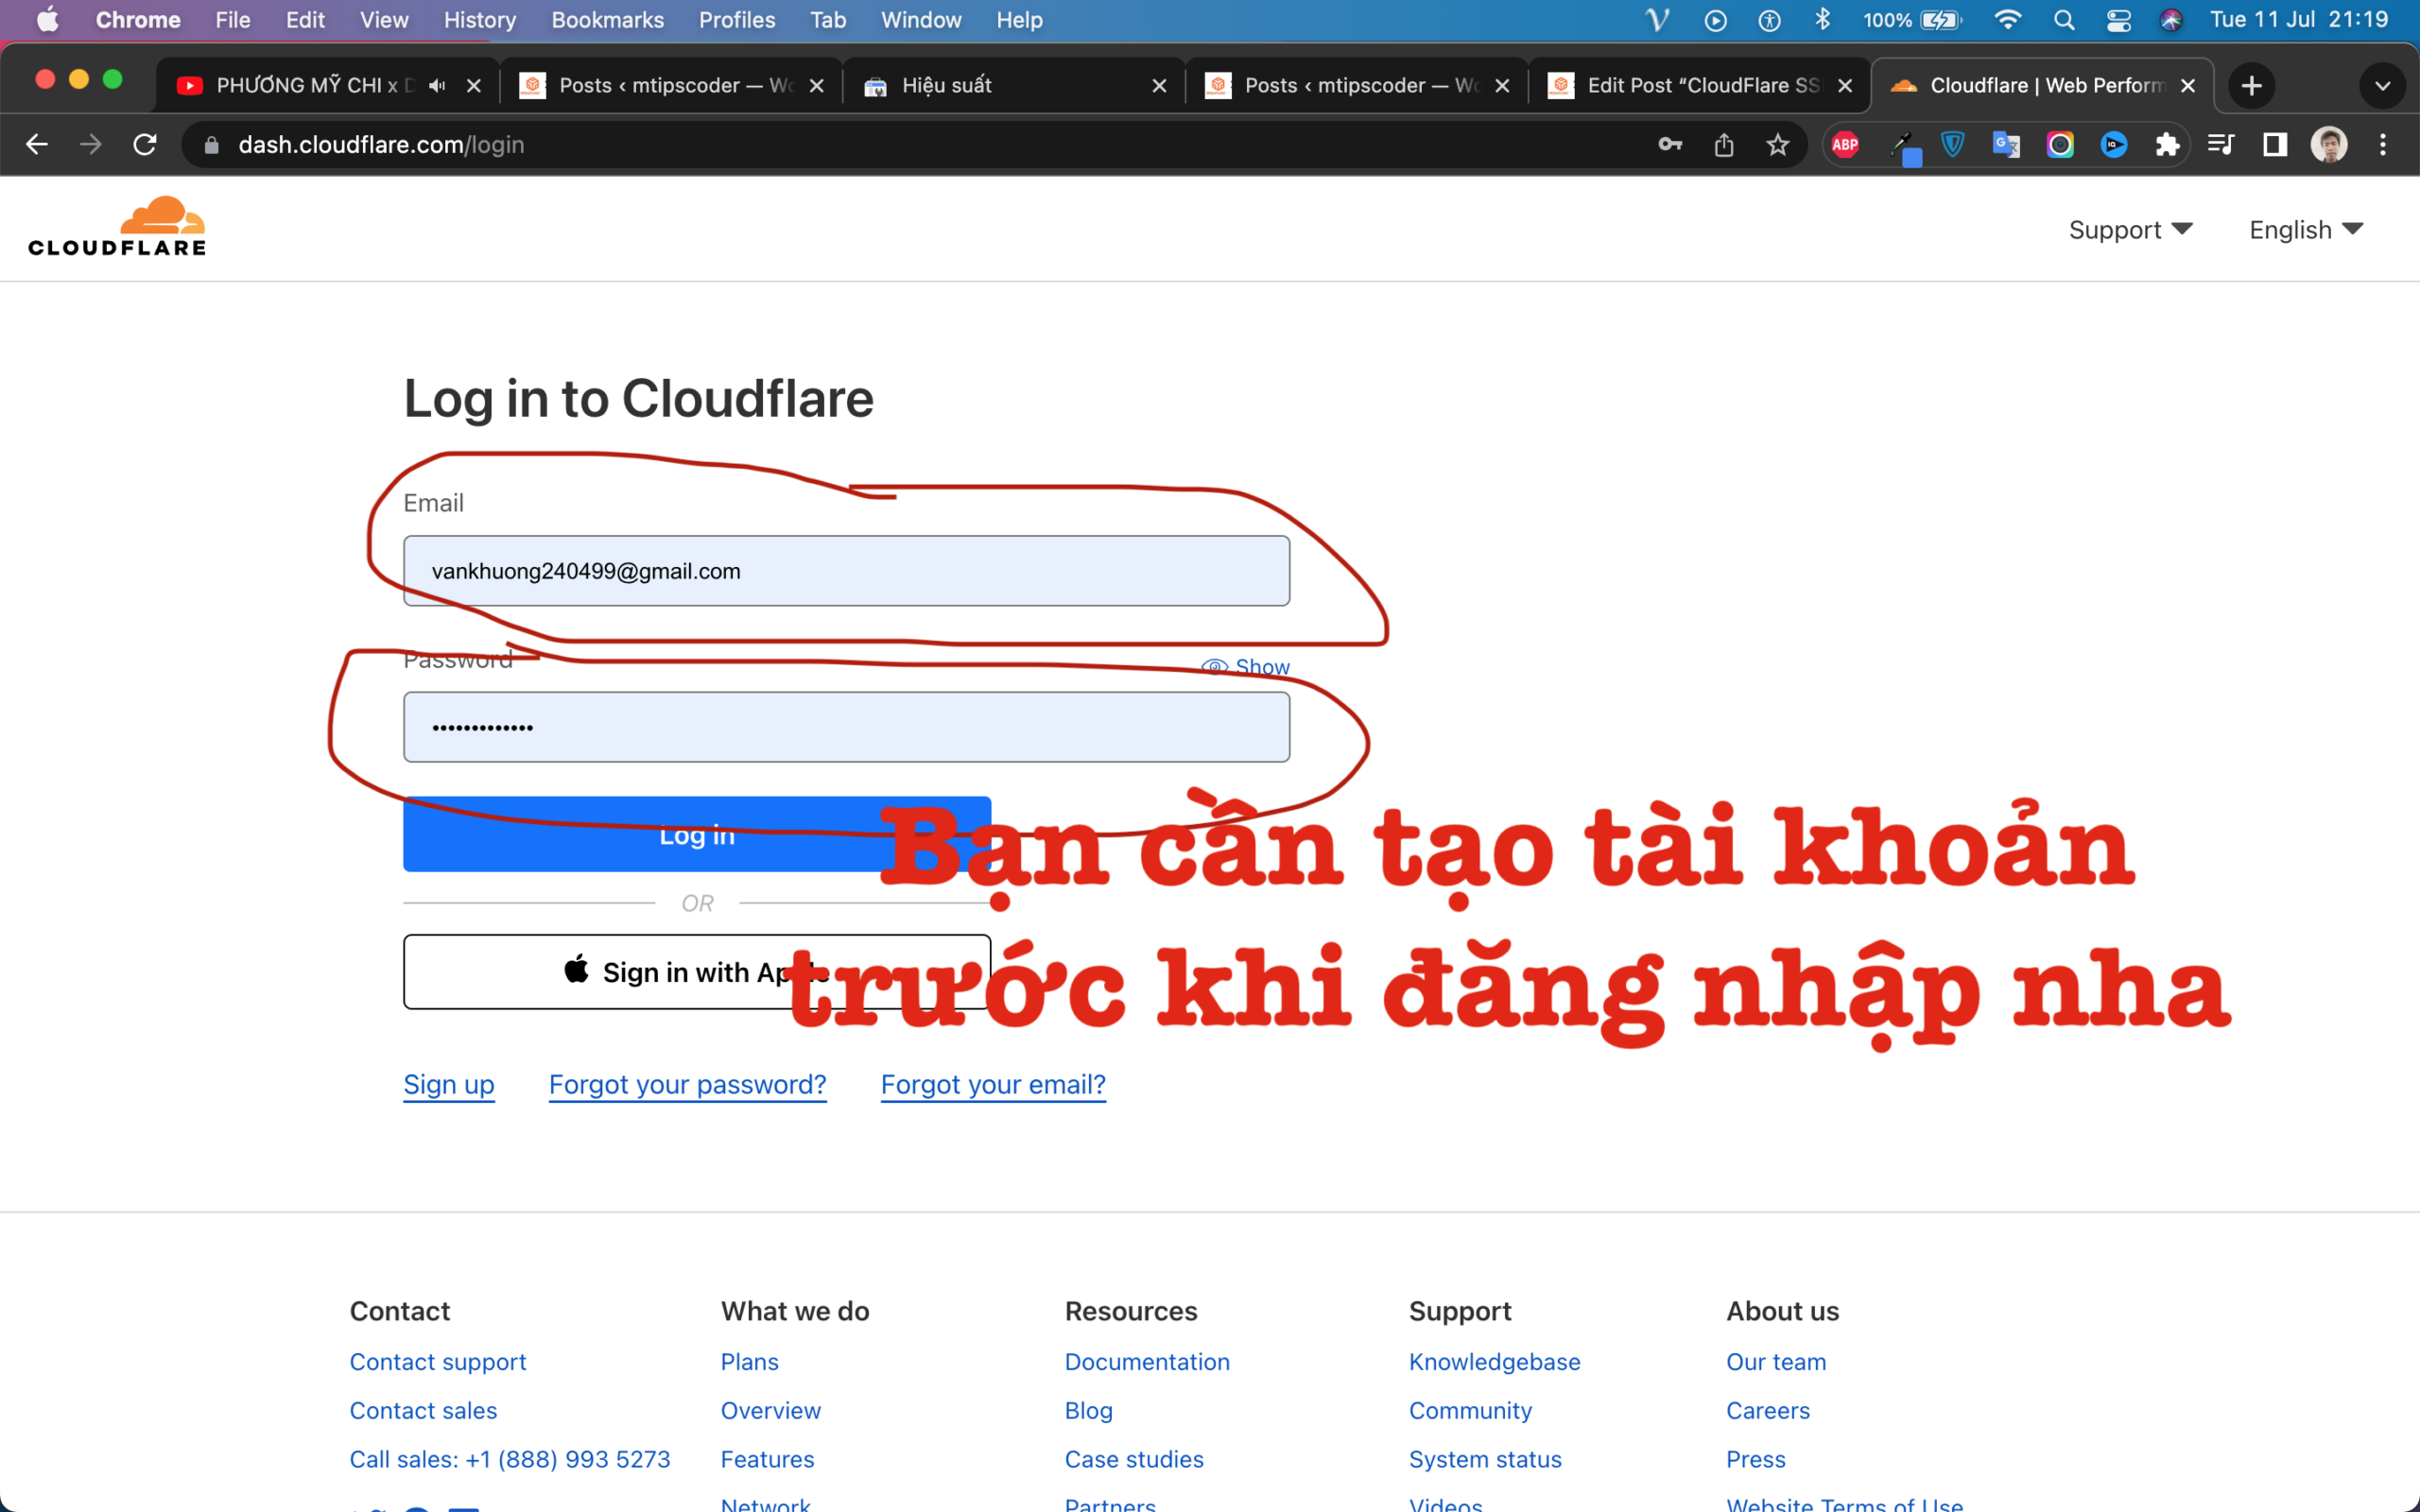Click the browser share icon
This screenshot has width=2420, height=1512.
coord(1723,145)
